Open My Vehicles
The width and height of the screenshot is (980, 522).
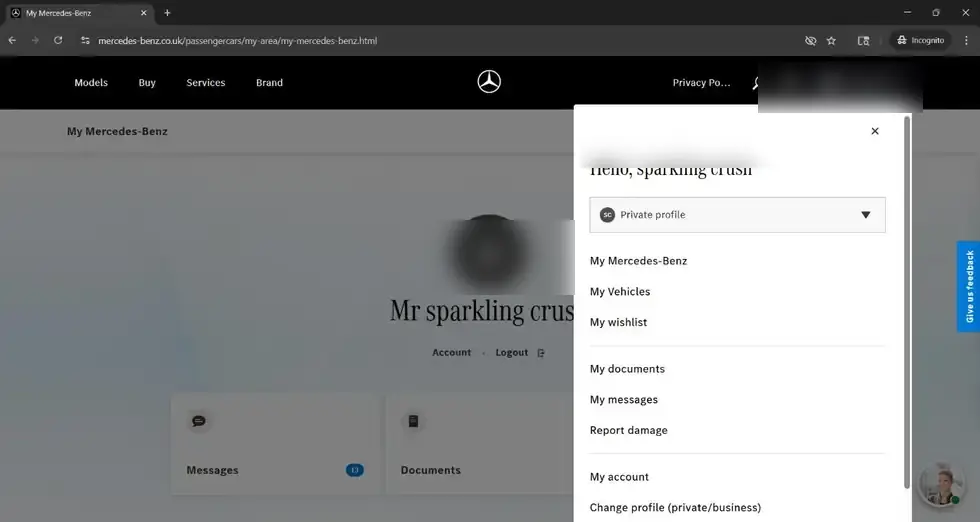click(x=620, y=291)
